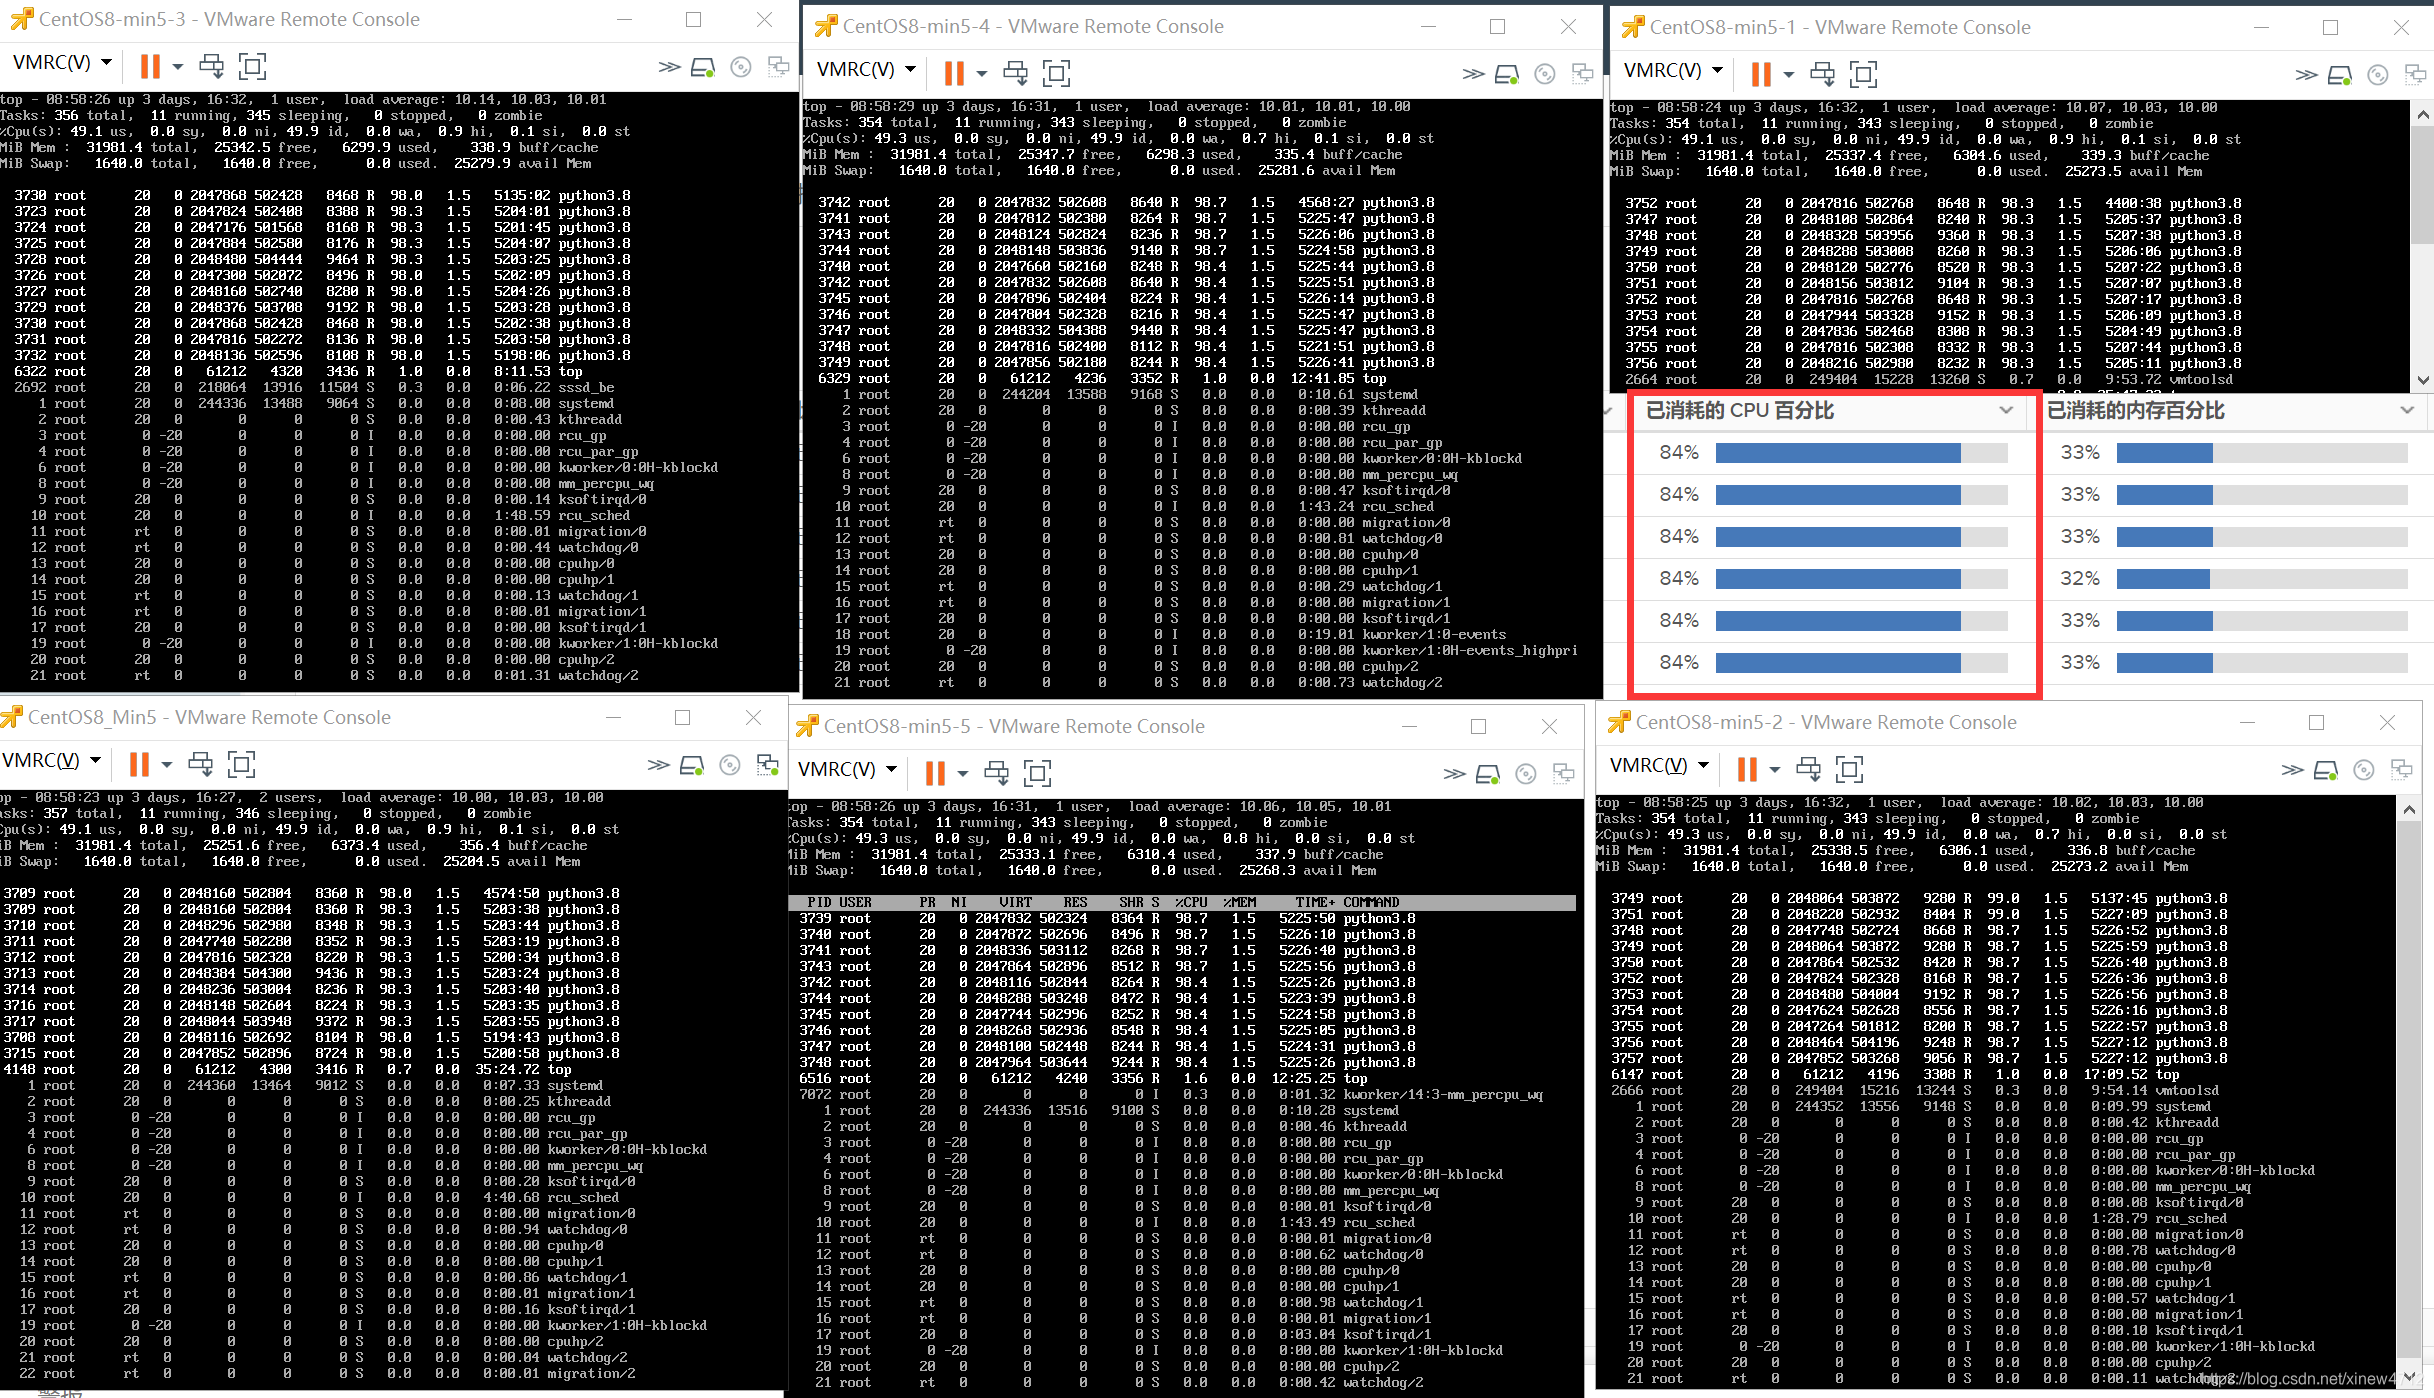Click the network adapter icon in CentOS8-min5-3
The width and height of the screenshot is (2434, 1398).
click(x=778, y=67)
